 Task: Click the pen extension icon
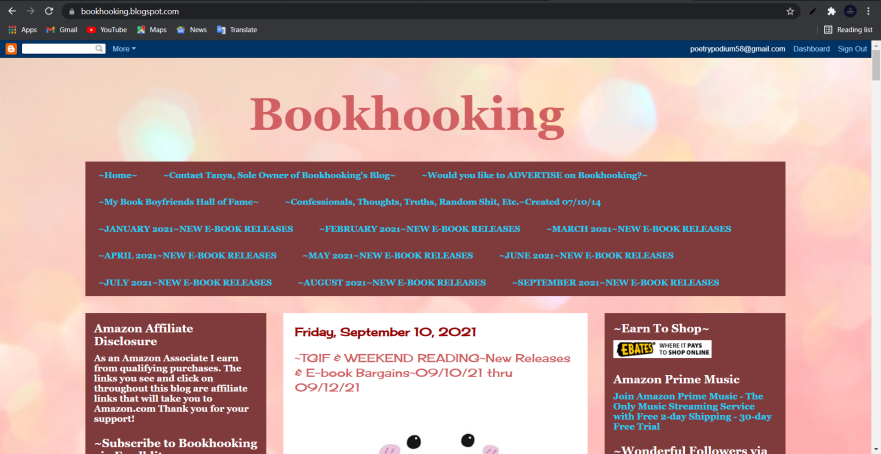812,11
